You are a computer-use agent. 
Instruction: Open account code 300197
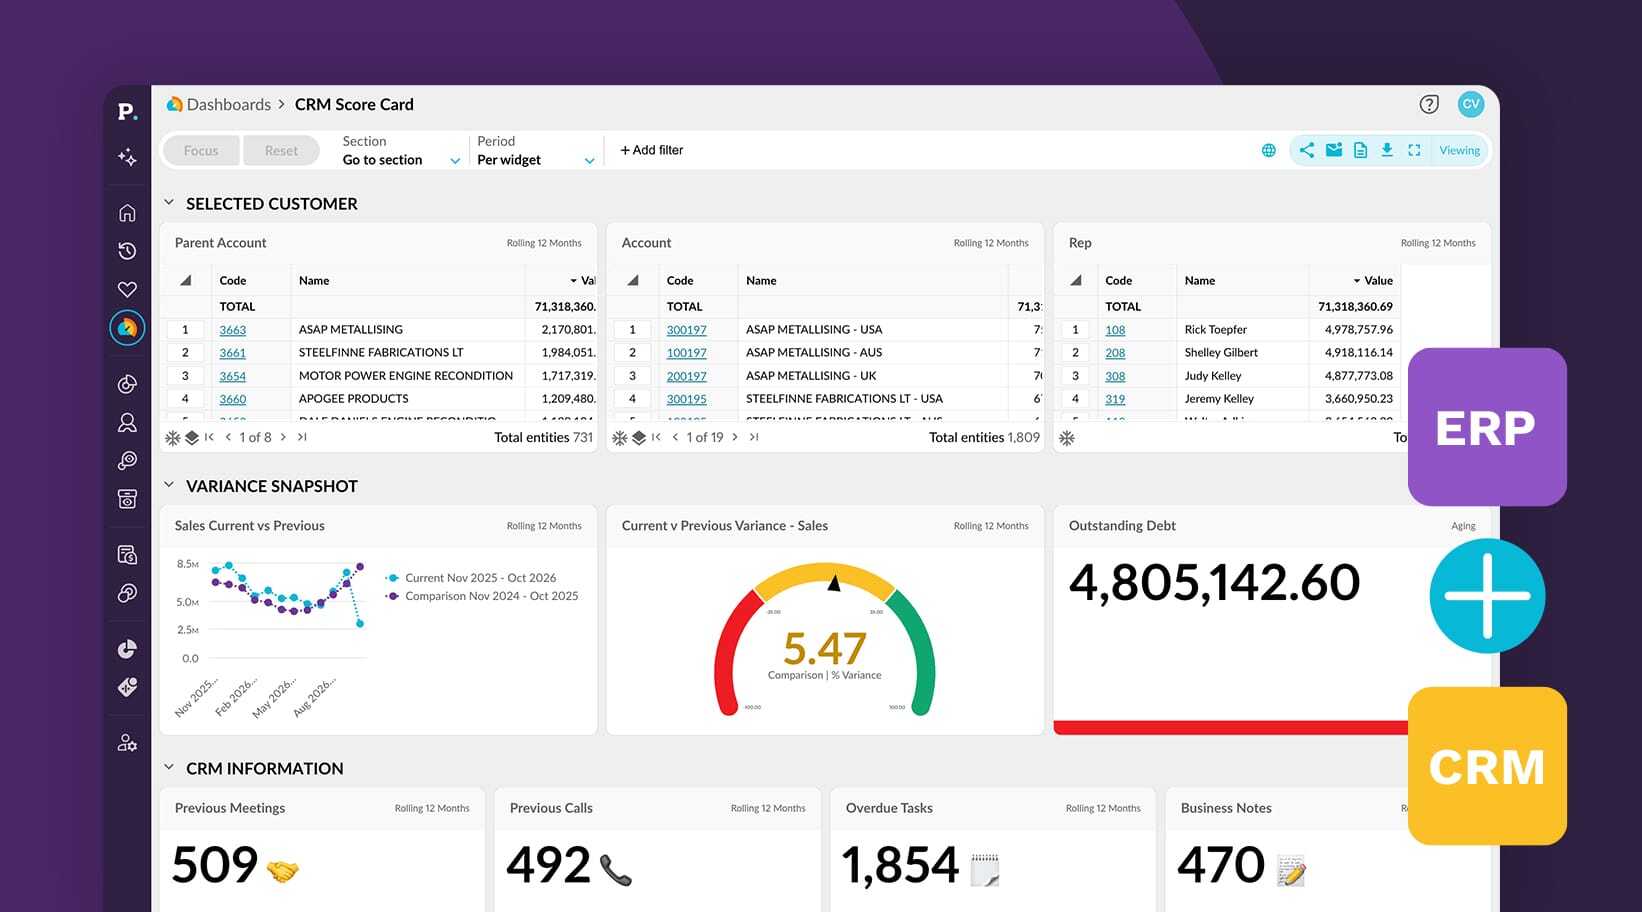[687, 330]
